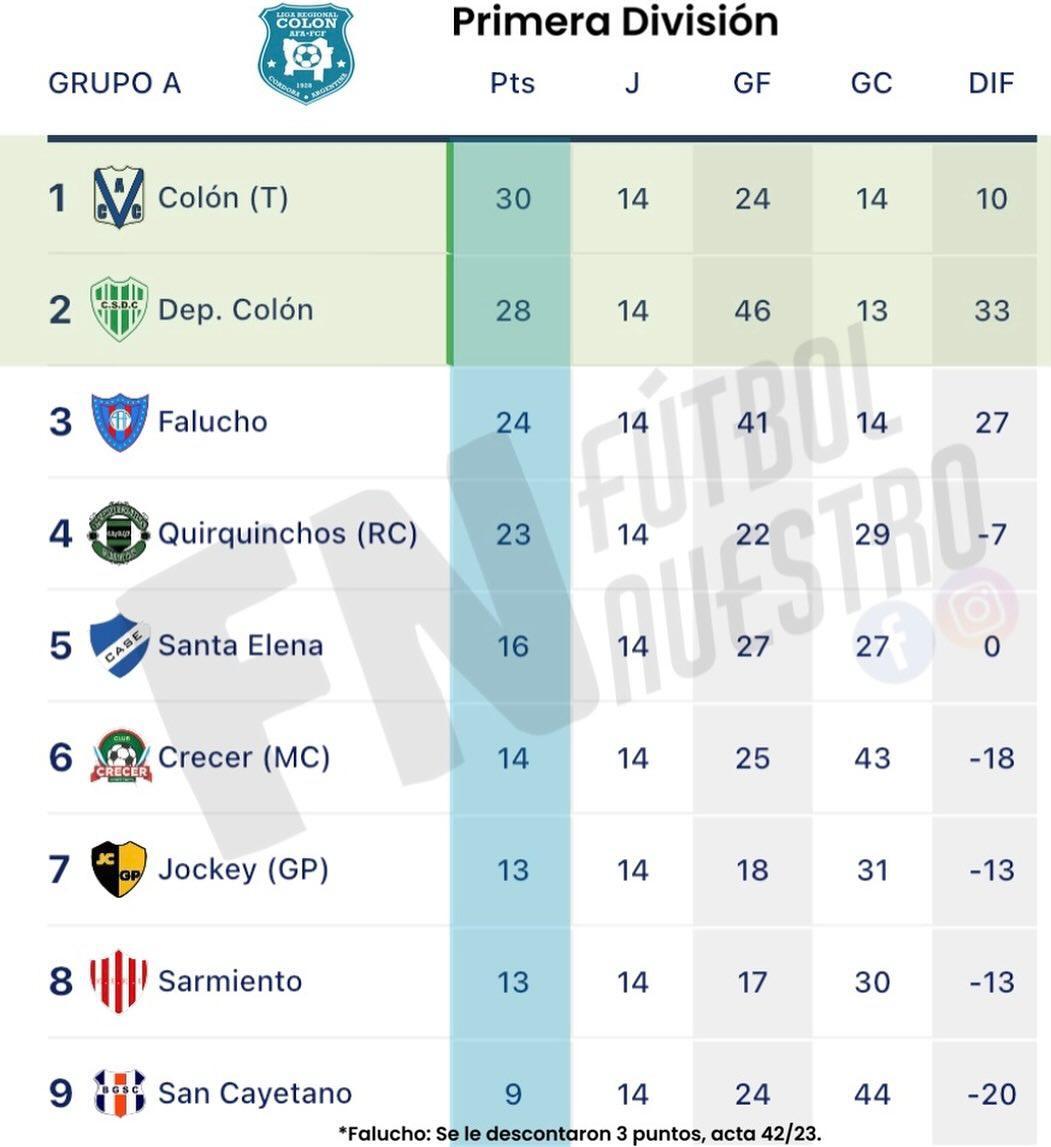
Task: Select the GF column header
Action: (752, 83)
